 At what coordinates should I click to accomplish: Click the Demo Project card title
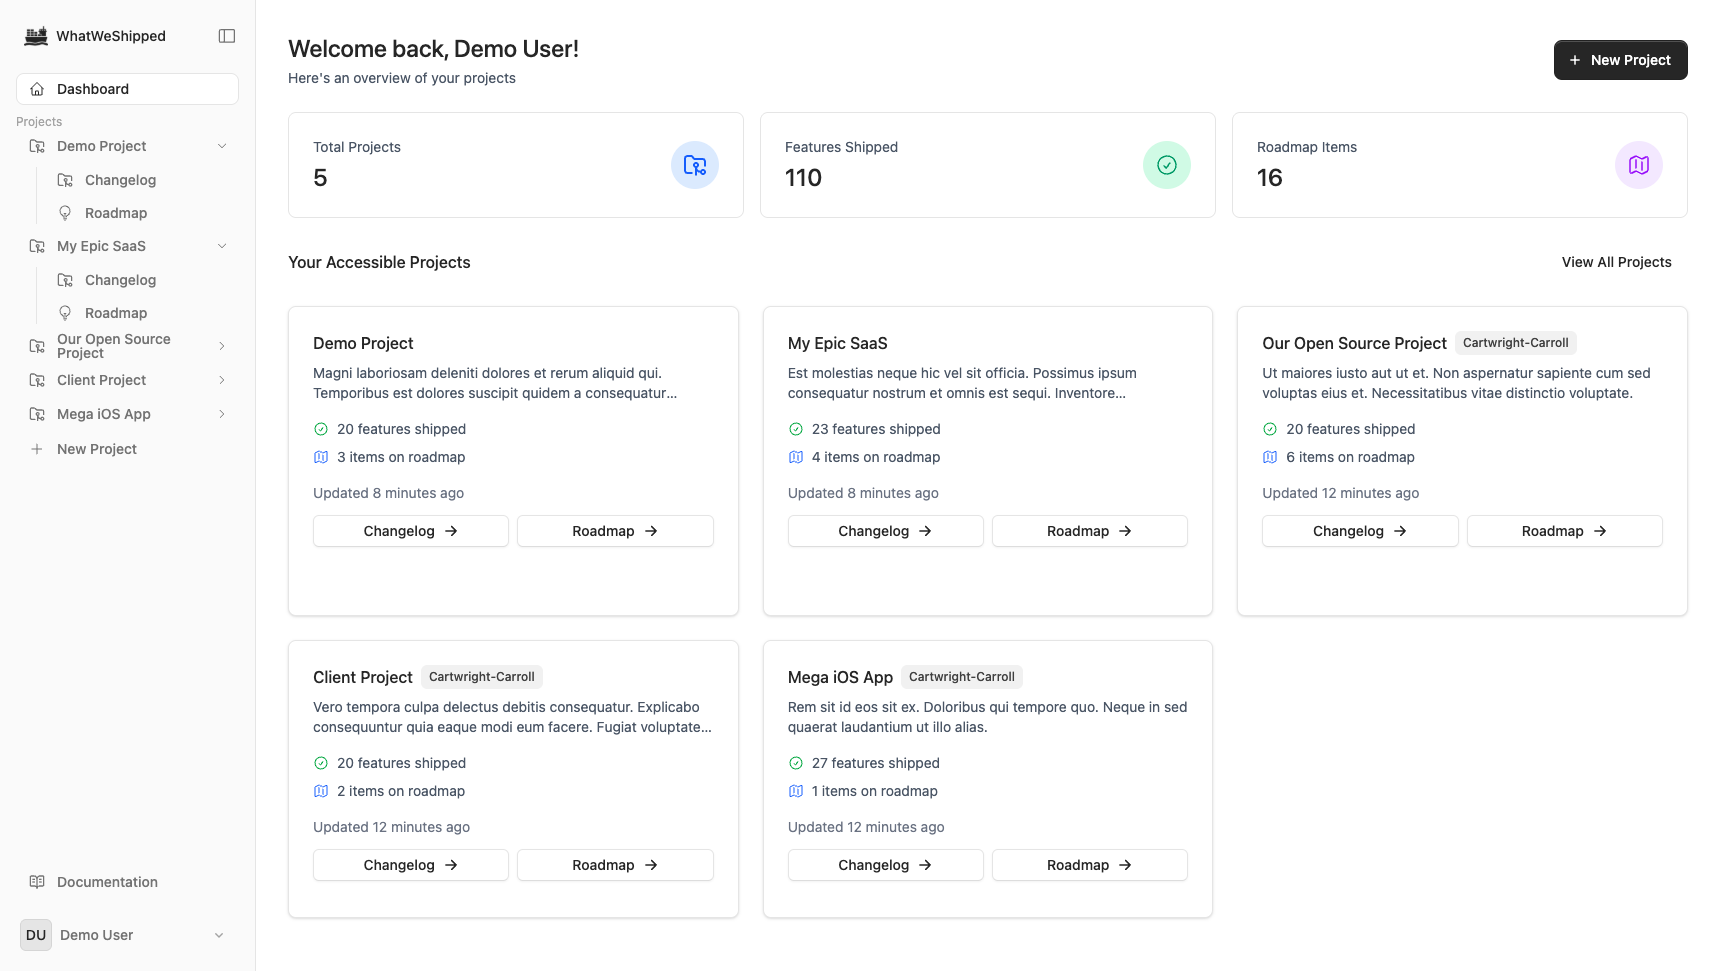(x=363, y=343)
